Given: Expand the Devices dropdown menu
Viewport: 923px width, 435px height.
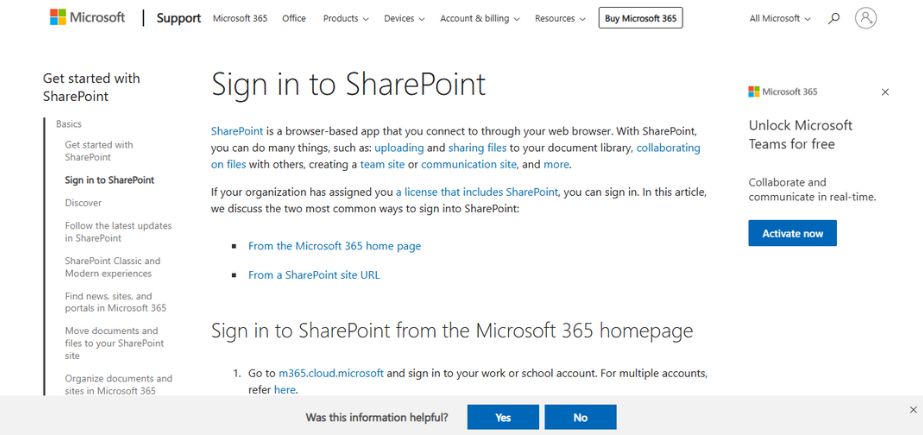Looking at the screenshot, I should coord(404,19).
